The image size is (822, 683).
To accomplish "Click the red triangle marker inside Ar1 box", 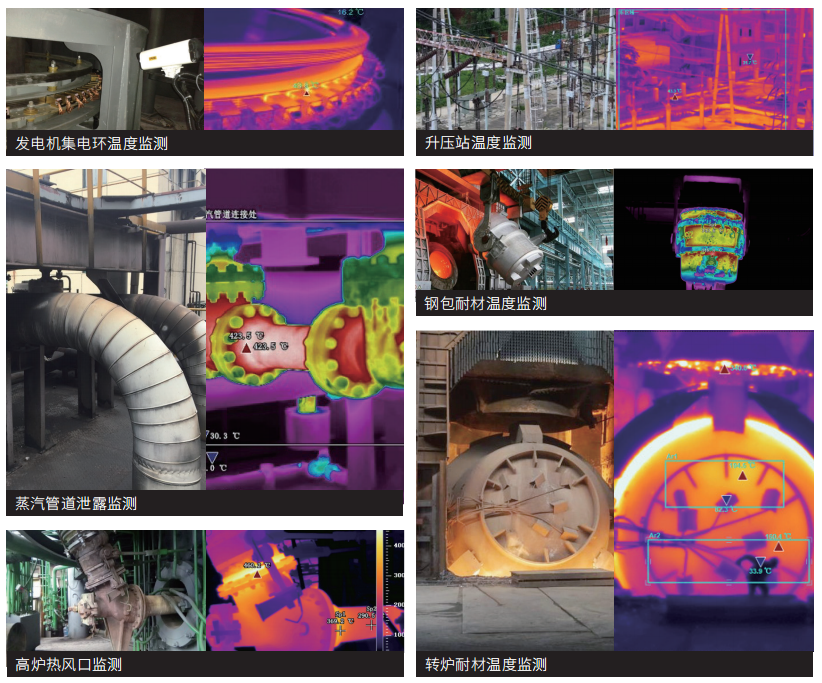I will (x=742, y=475).
